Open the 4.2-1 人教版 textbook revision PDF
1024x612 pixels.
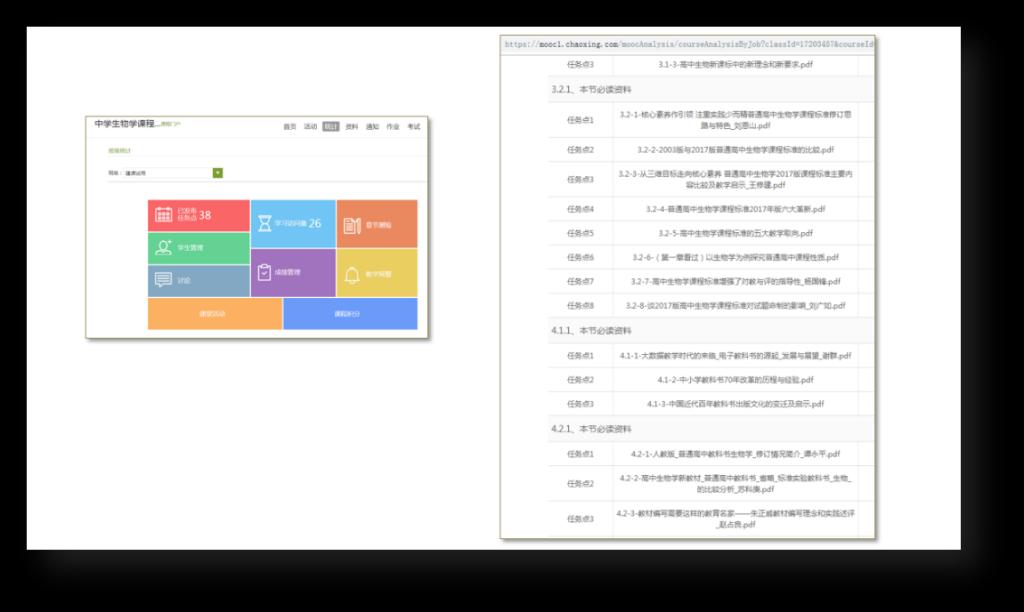(x=735, y=454)
